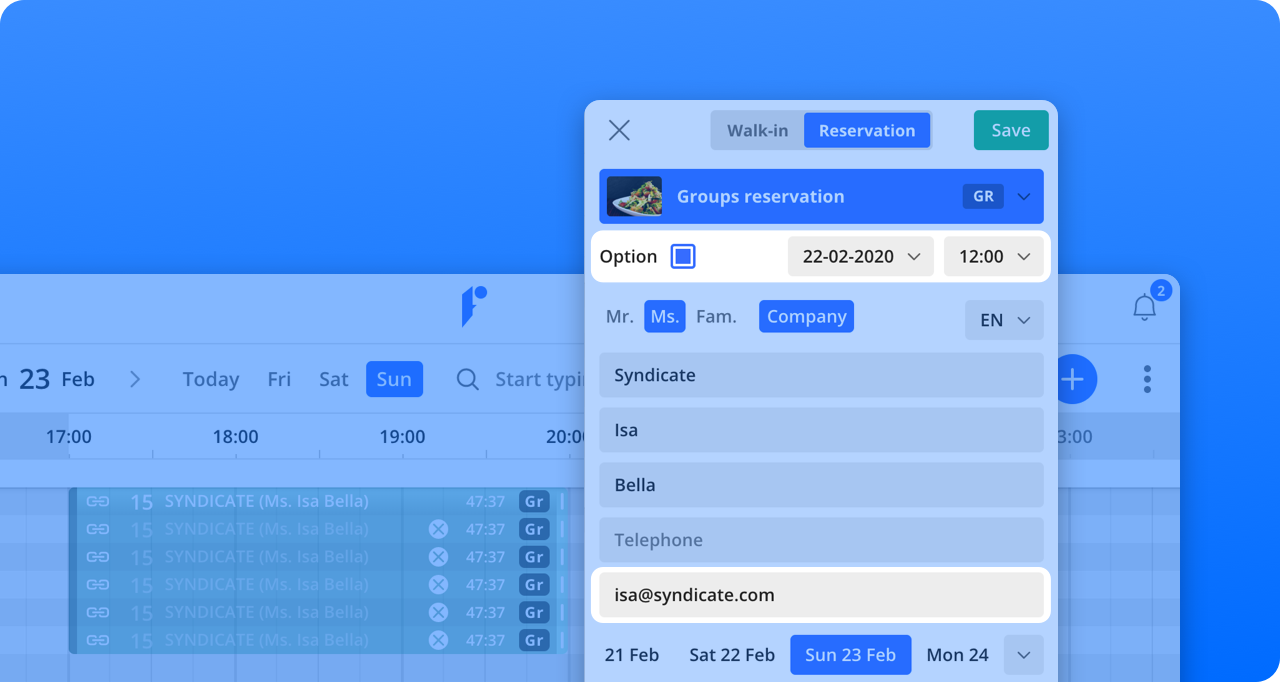Click the search magnifier icon
Viewport: 1280px width, 682px height.
click(467, 379)
